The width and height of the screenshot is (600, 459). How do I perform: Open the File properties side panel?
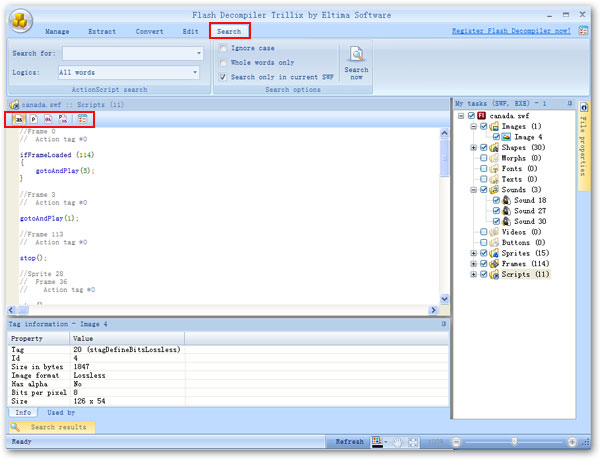click(584, 145)
